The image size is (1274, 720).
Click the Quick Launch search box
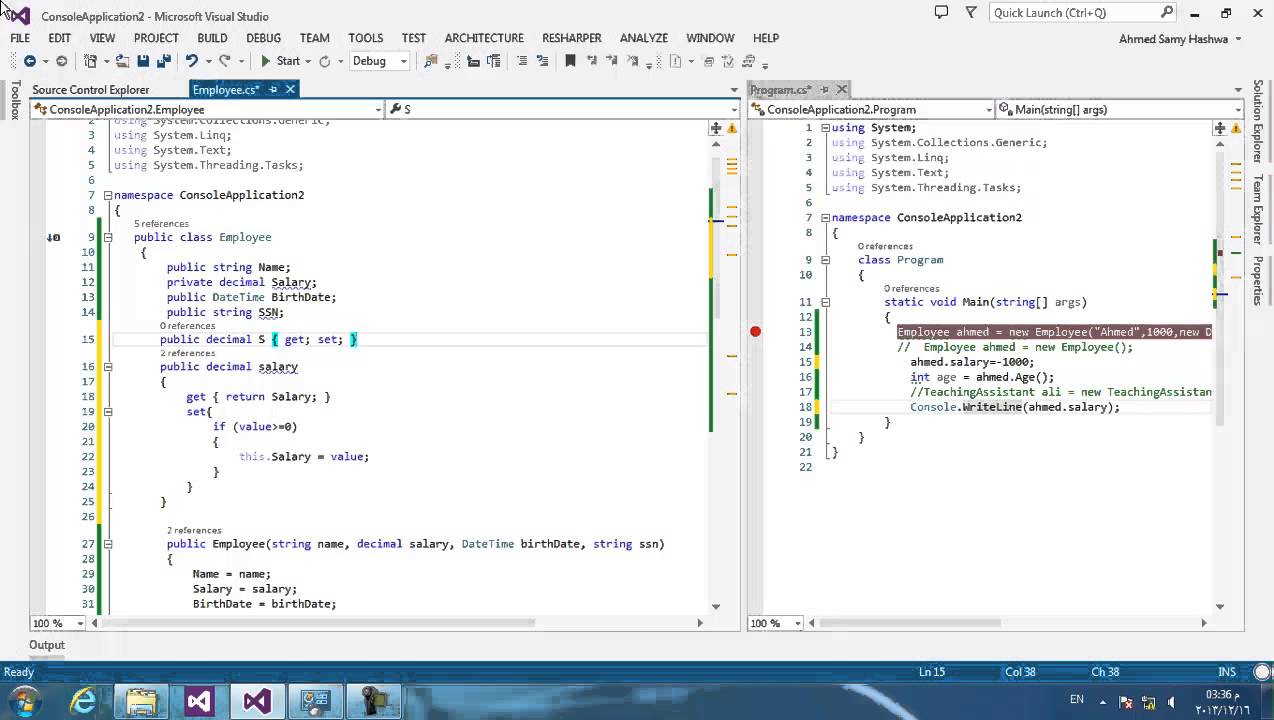click(1075, 13)
